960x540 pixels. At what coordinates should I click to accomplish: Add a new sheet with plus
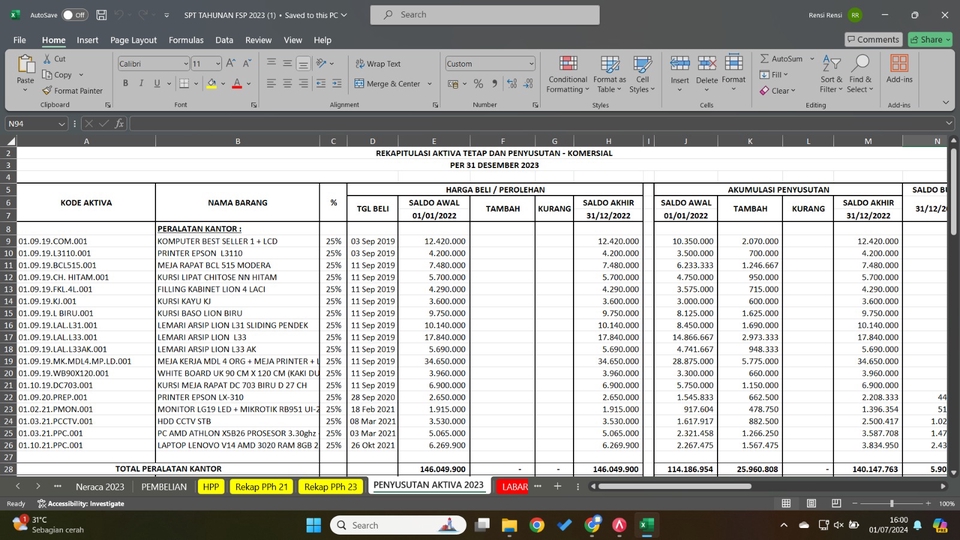point(557,486)
